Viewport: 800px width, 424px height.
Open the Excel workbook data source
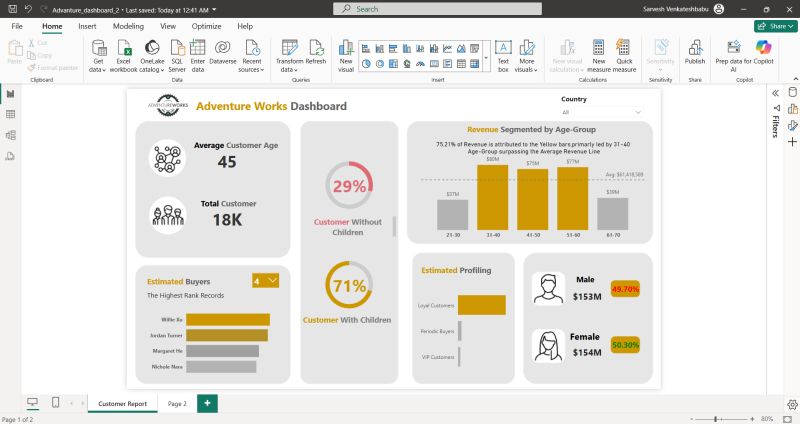[123, 56]
